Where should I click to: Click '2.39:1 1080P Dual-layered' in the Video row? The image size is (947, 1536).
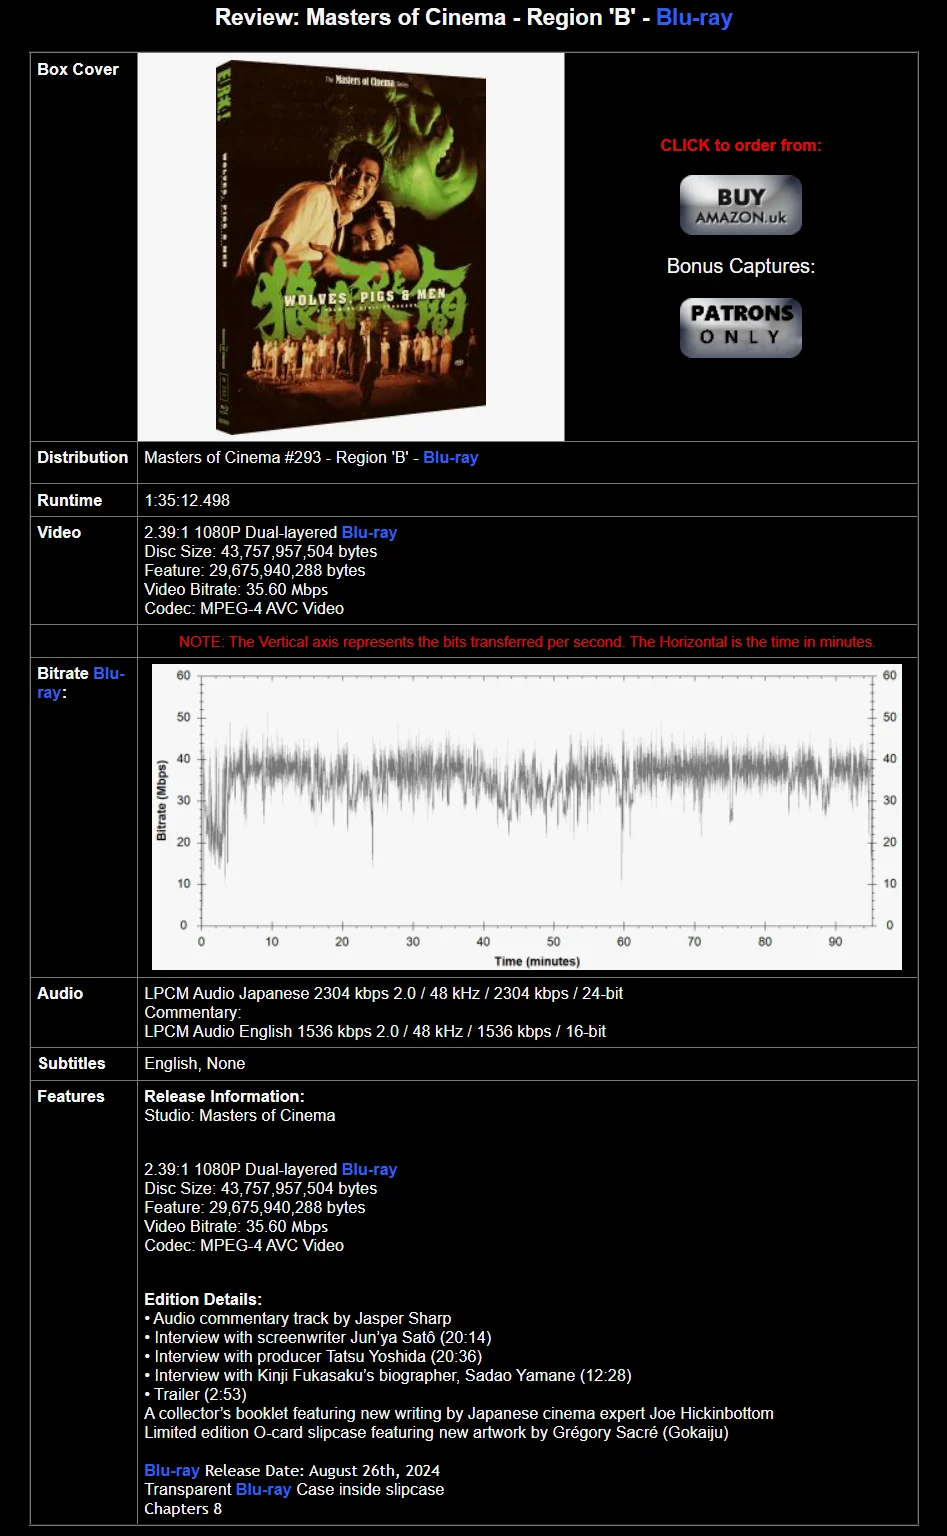point(241,532)
